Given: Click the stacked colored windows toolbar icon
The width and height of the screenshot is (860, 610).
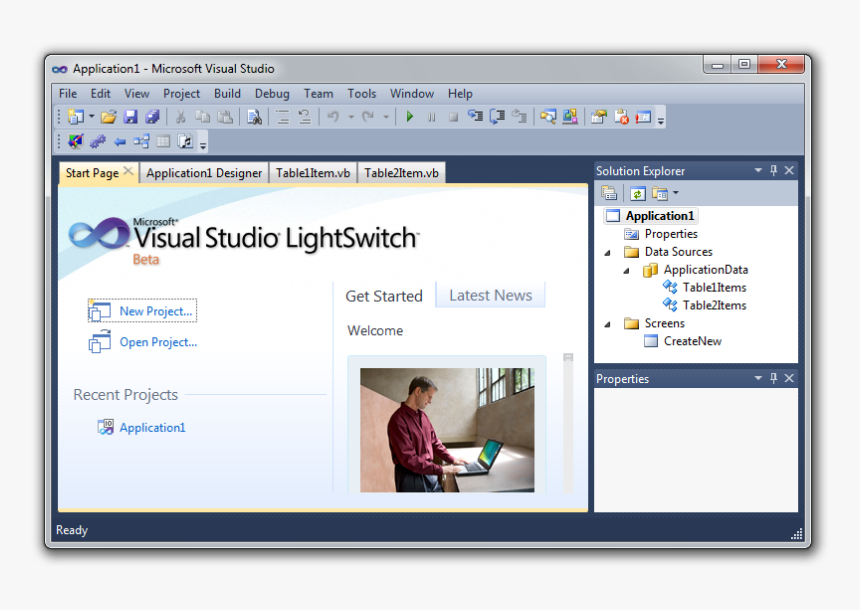Looking at the screenshot, I should pyautogui.click(x=570, y=116).
